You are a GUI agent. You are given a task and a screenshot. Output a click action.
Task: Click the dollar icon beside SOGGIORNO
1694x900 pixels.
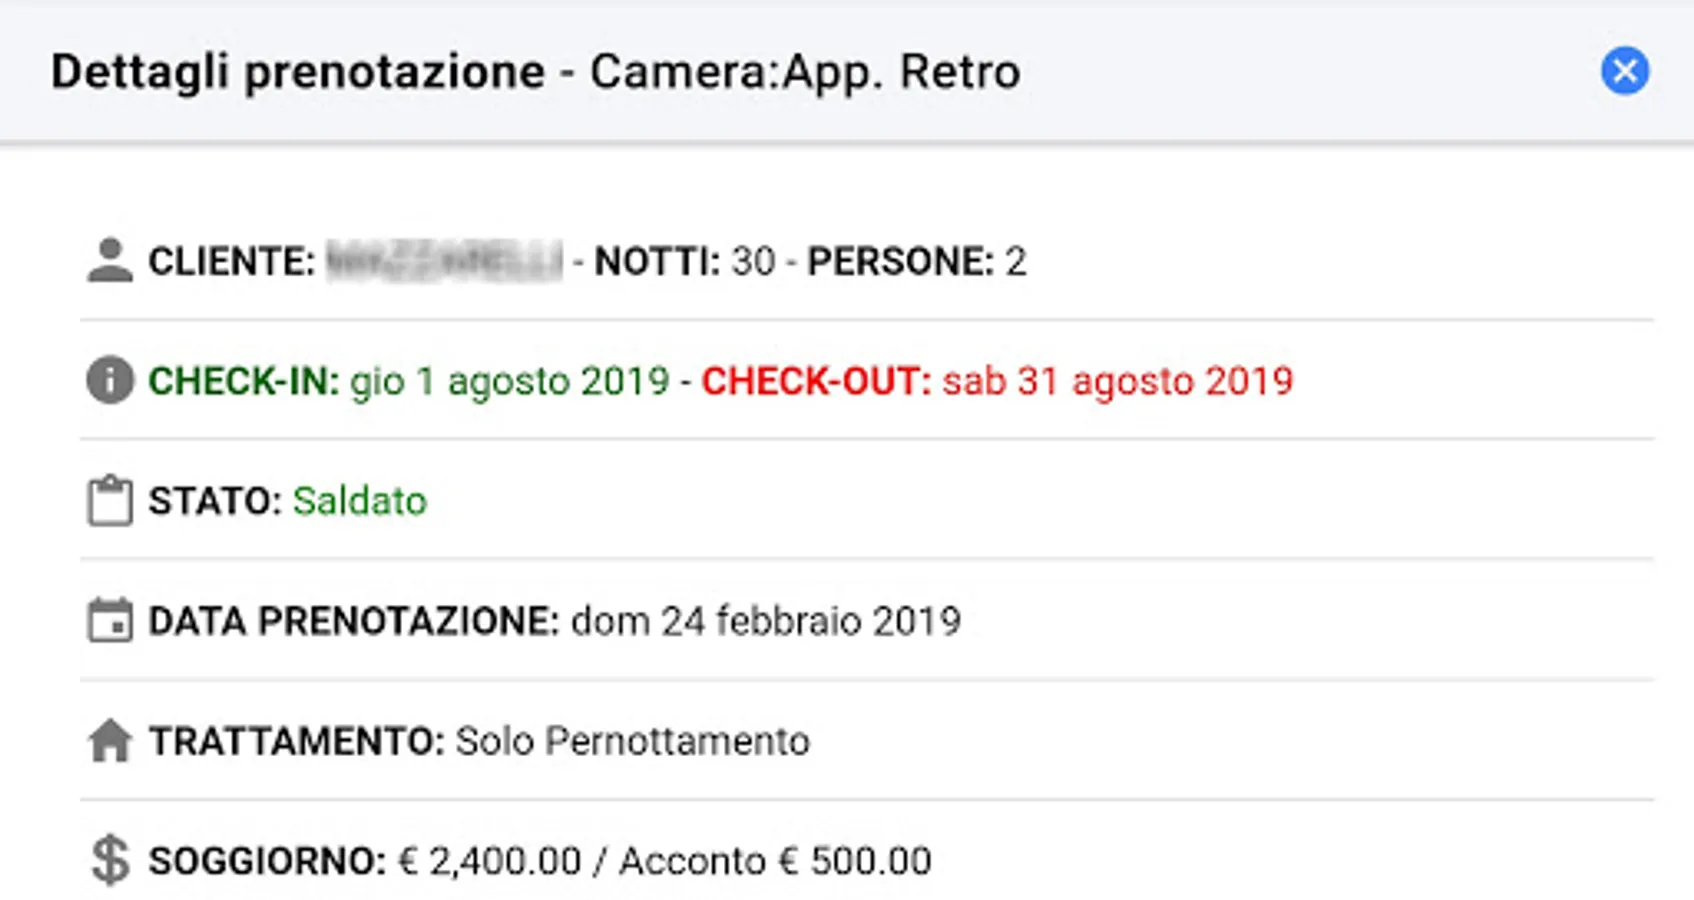point(110,861)
